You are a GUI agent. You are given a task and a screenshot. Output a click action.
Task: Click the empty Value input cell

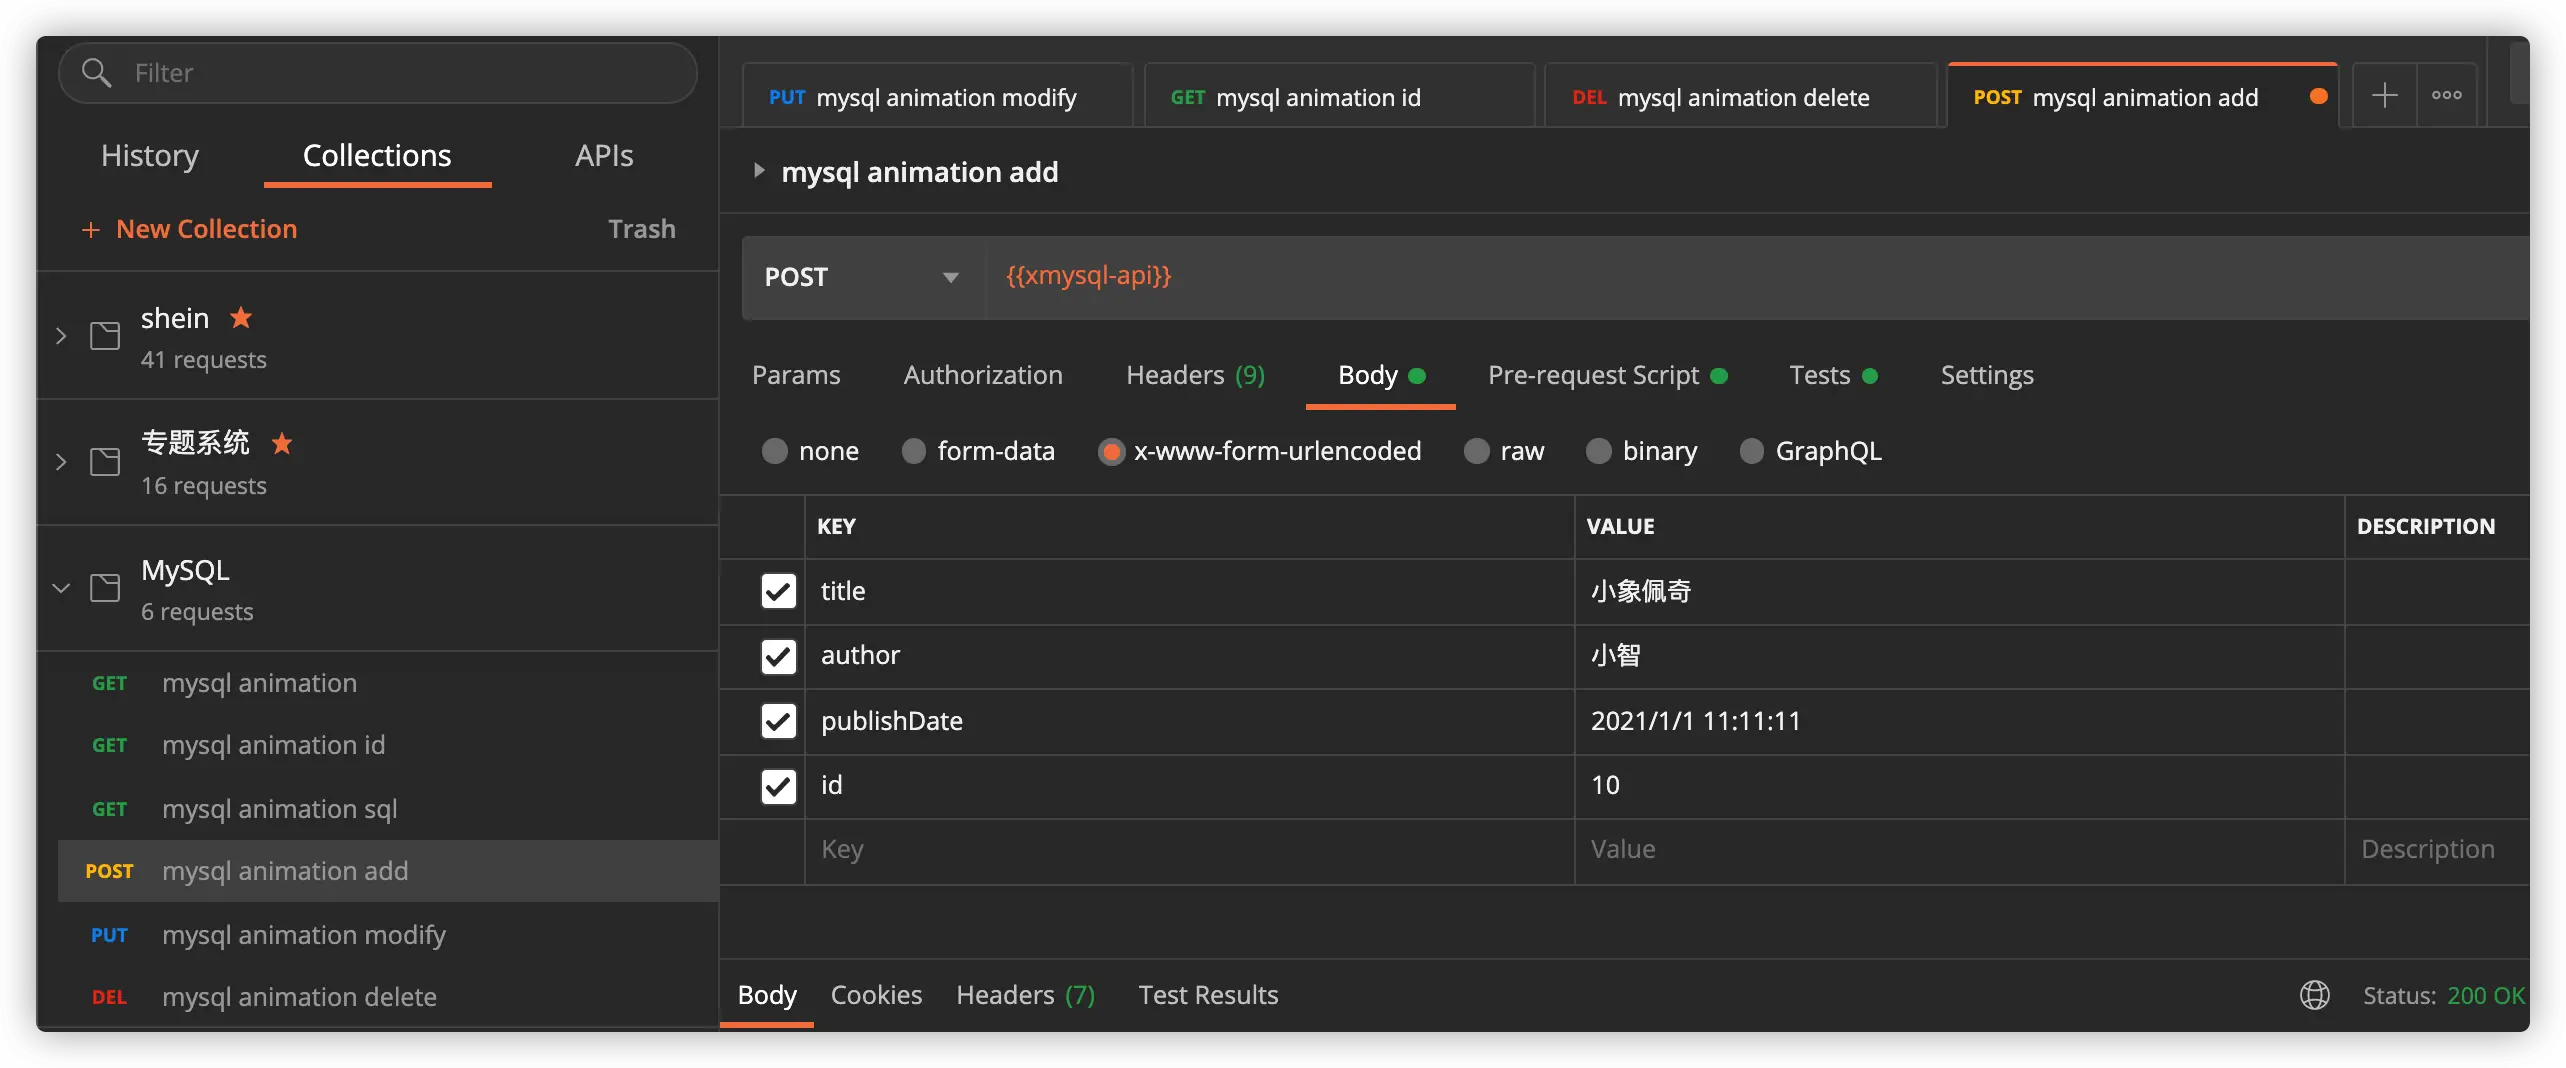tap(1959, 851)
